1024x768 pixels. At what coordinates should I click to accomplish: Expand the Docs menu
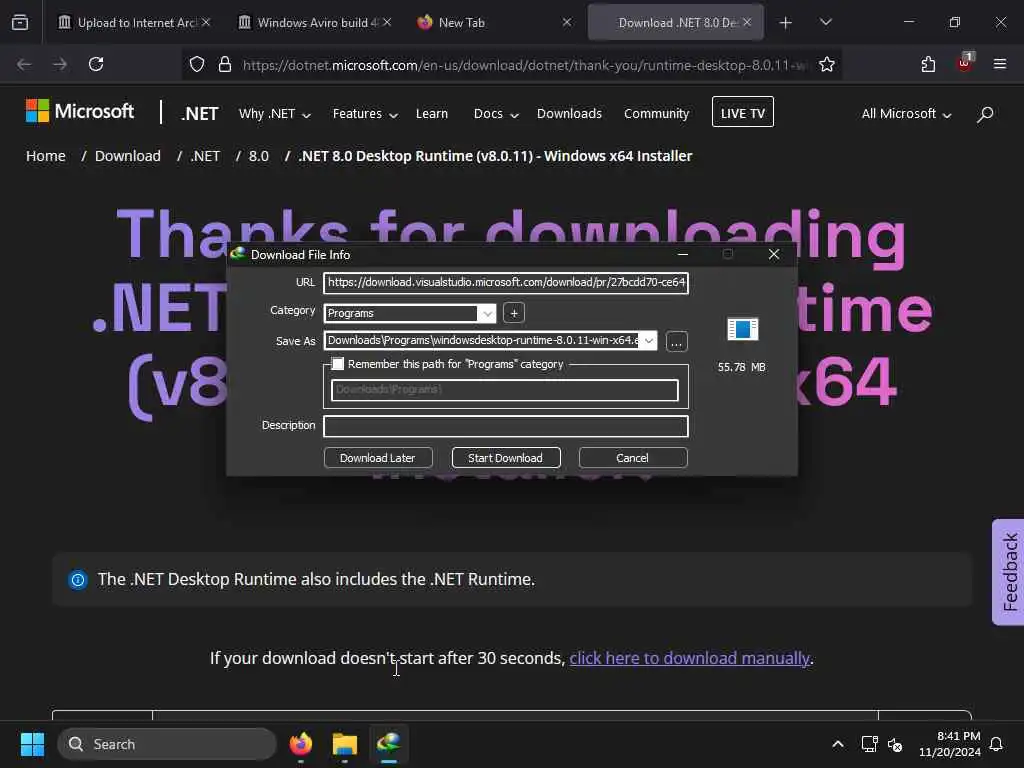[496, 114]
